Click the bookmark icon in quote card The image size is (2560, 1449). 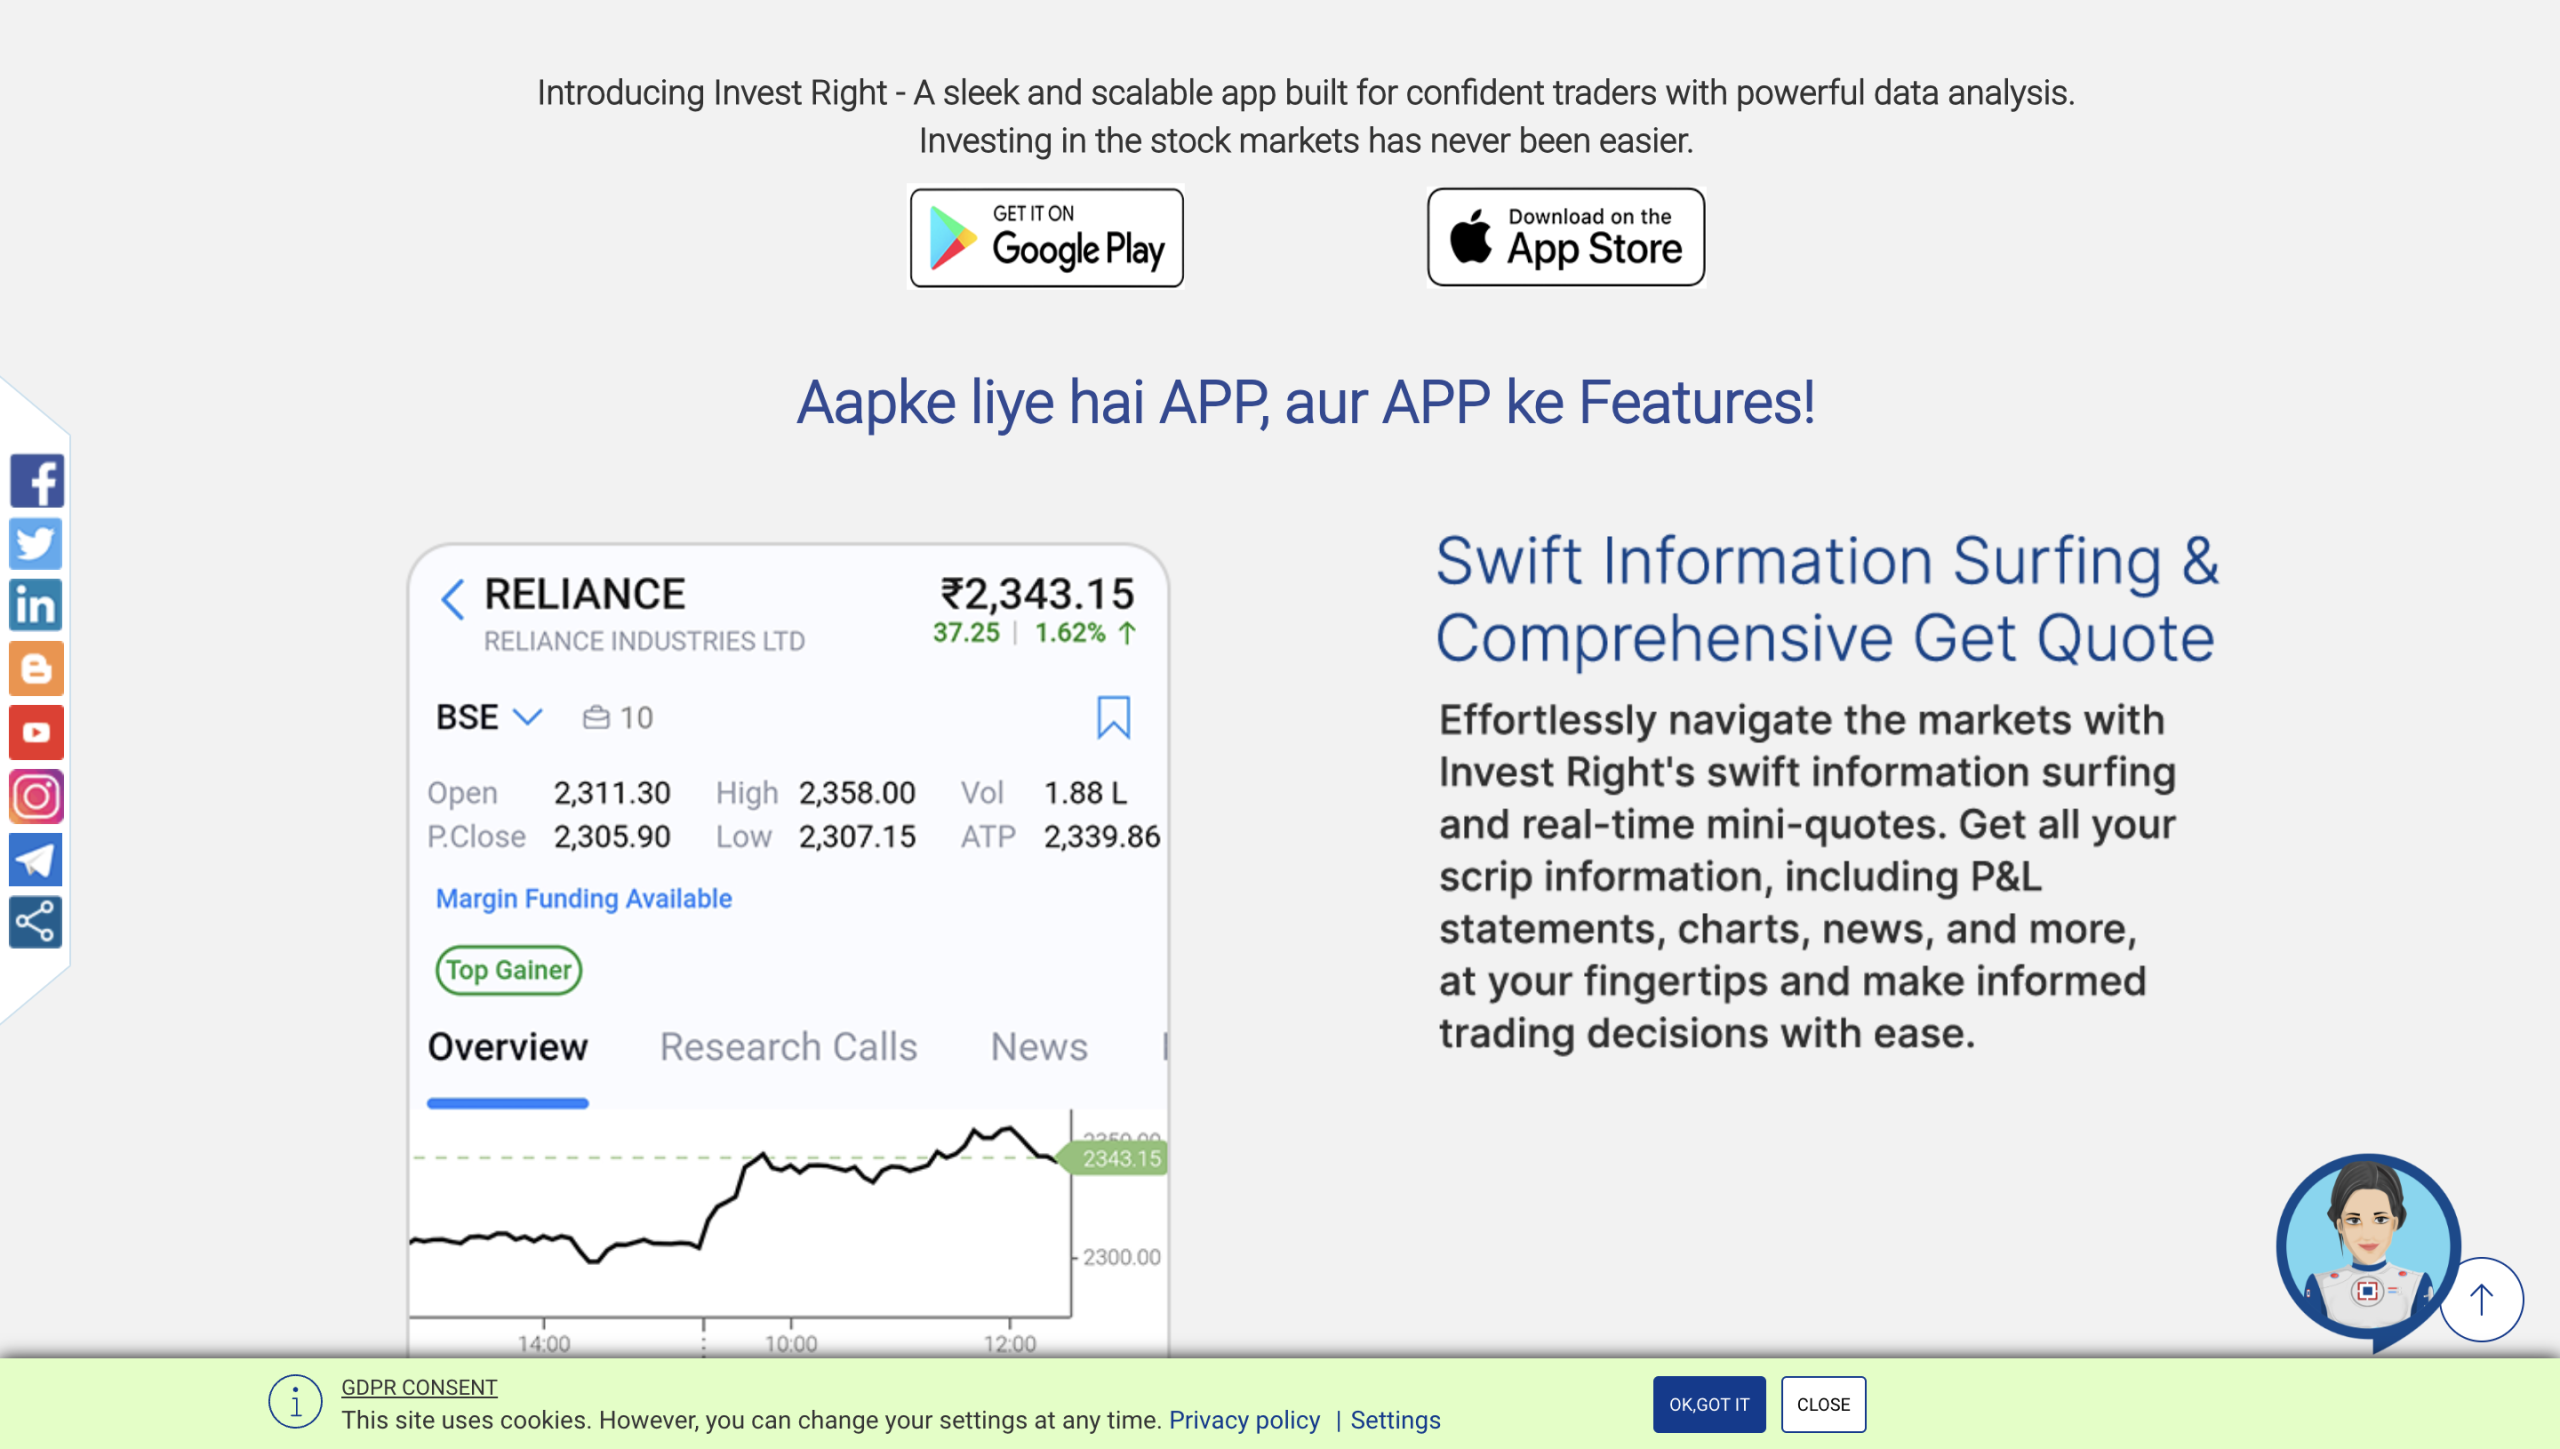click(1113, 717)
